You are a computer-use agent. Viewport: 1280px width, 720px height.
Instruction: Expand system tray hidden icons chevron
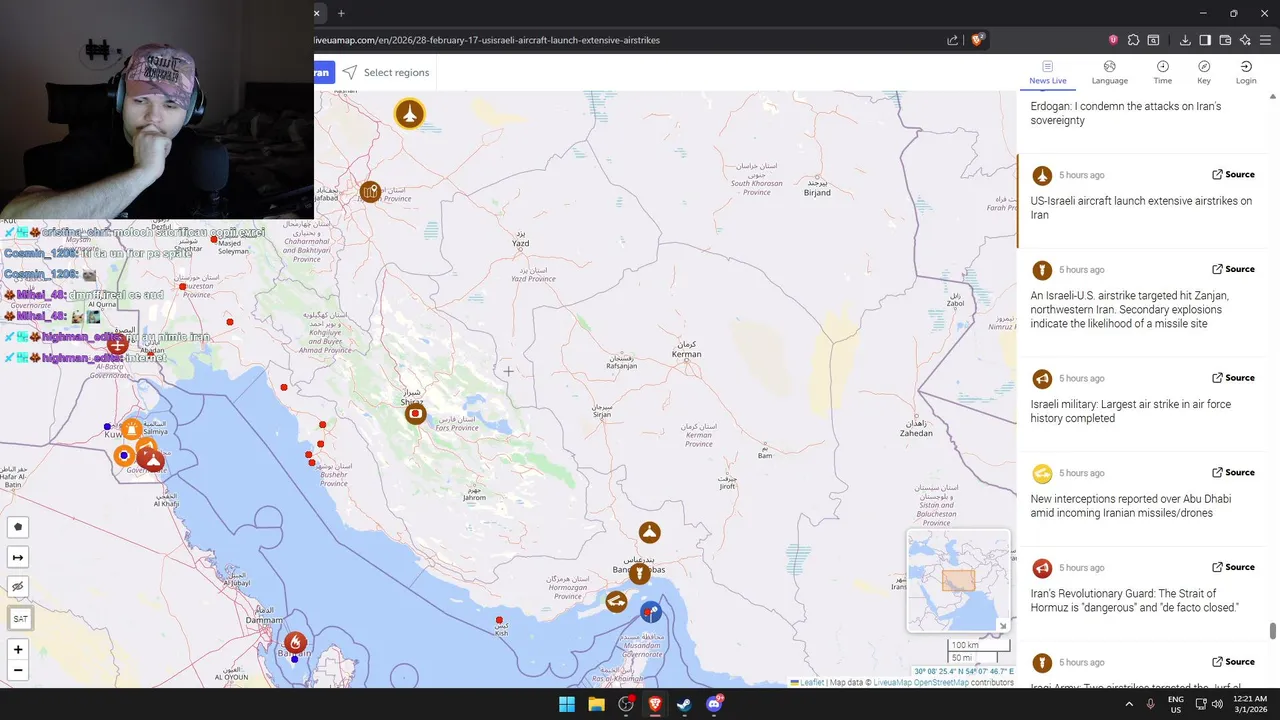[x=1129, y=704]
